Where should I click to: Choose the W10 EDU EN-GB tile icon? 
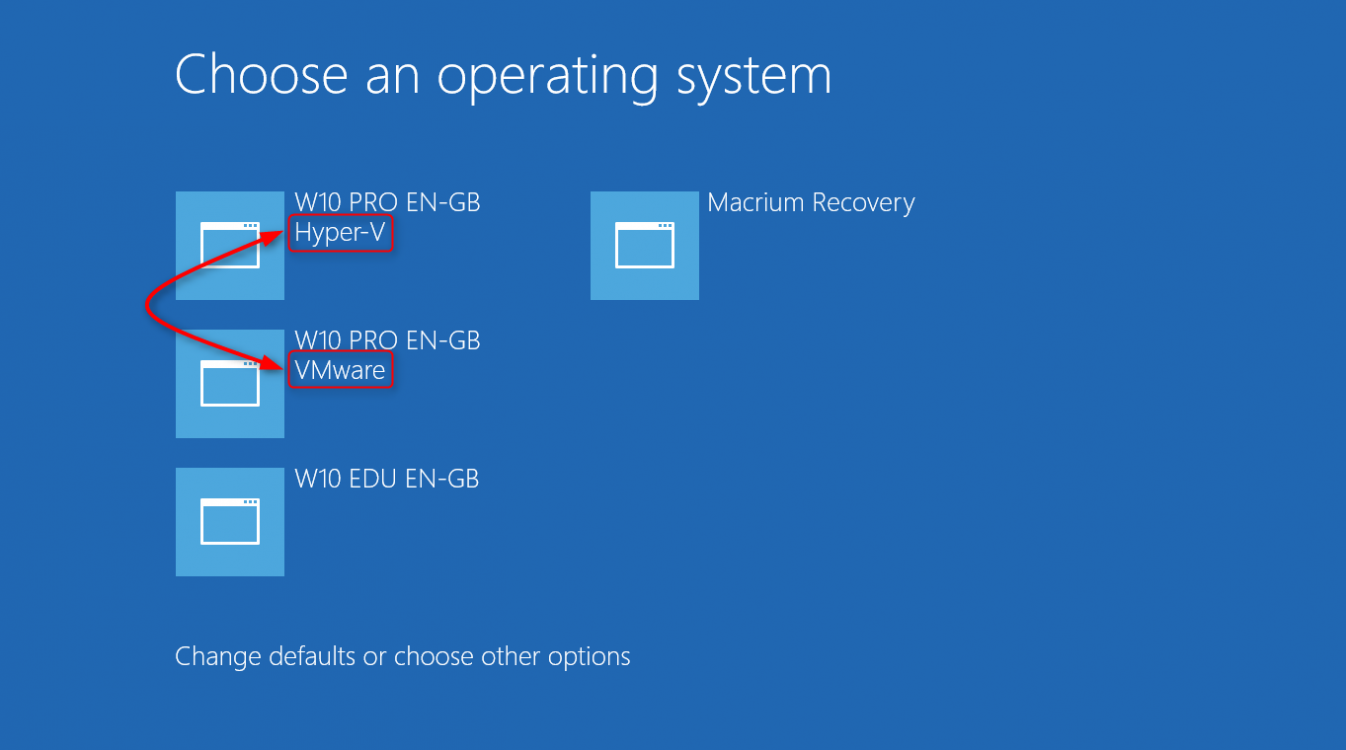pyautogui.click(x=230, y=522)
